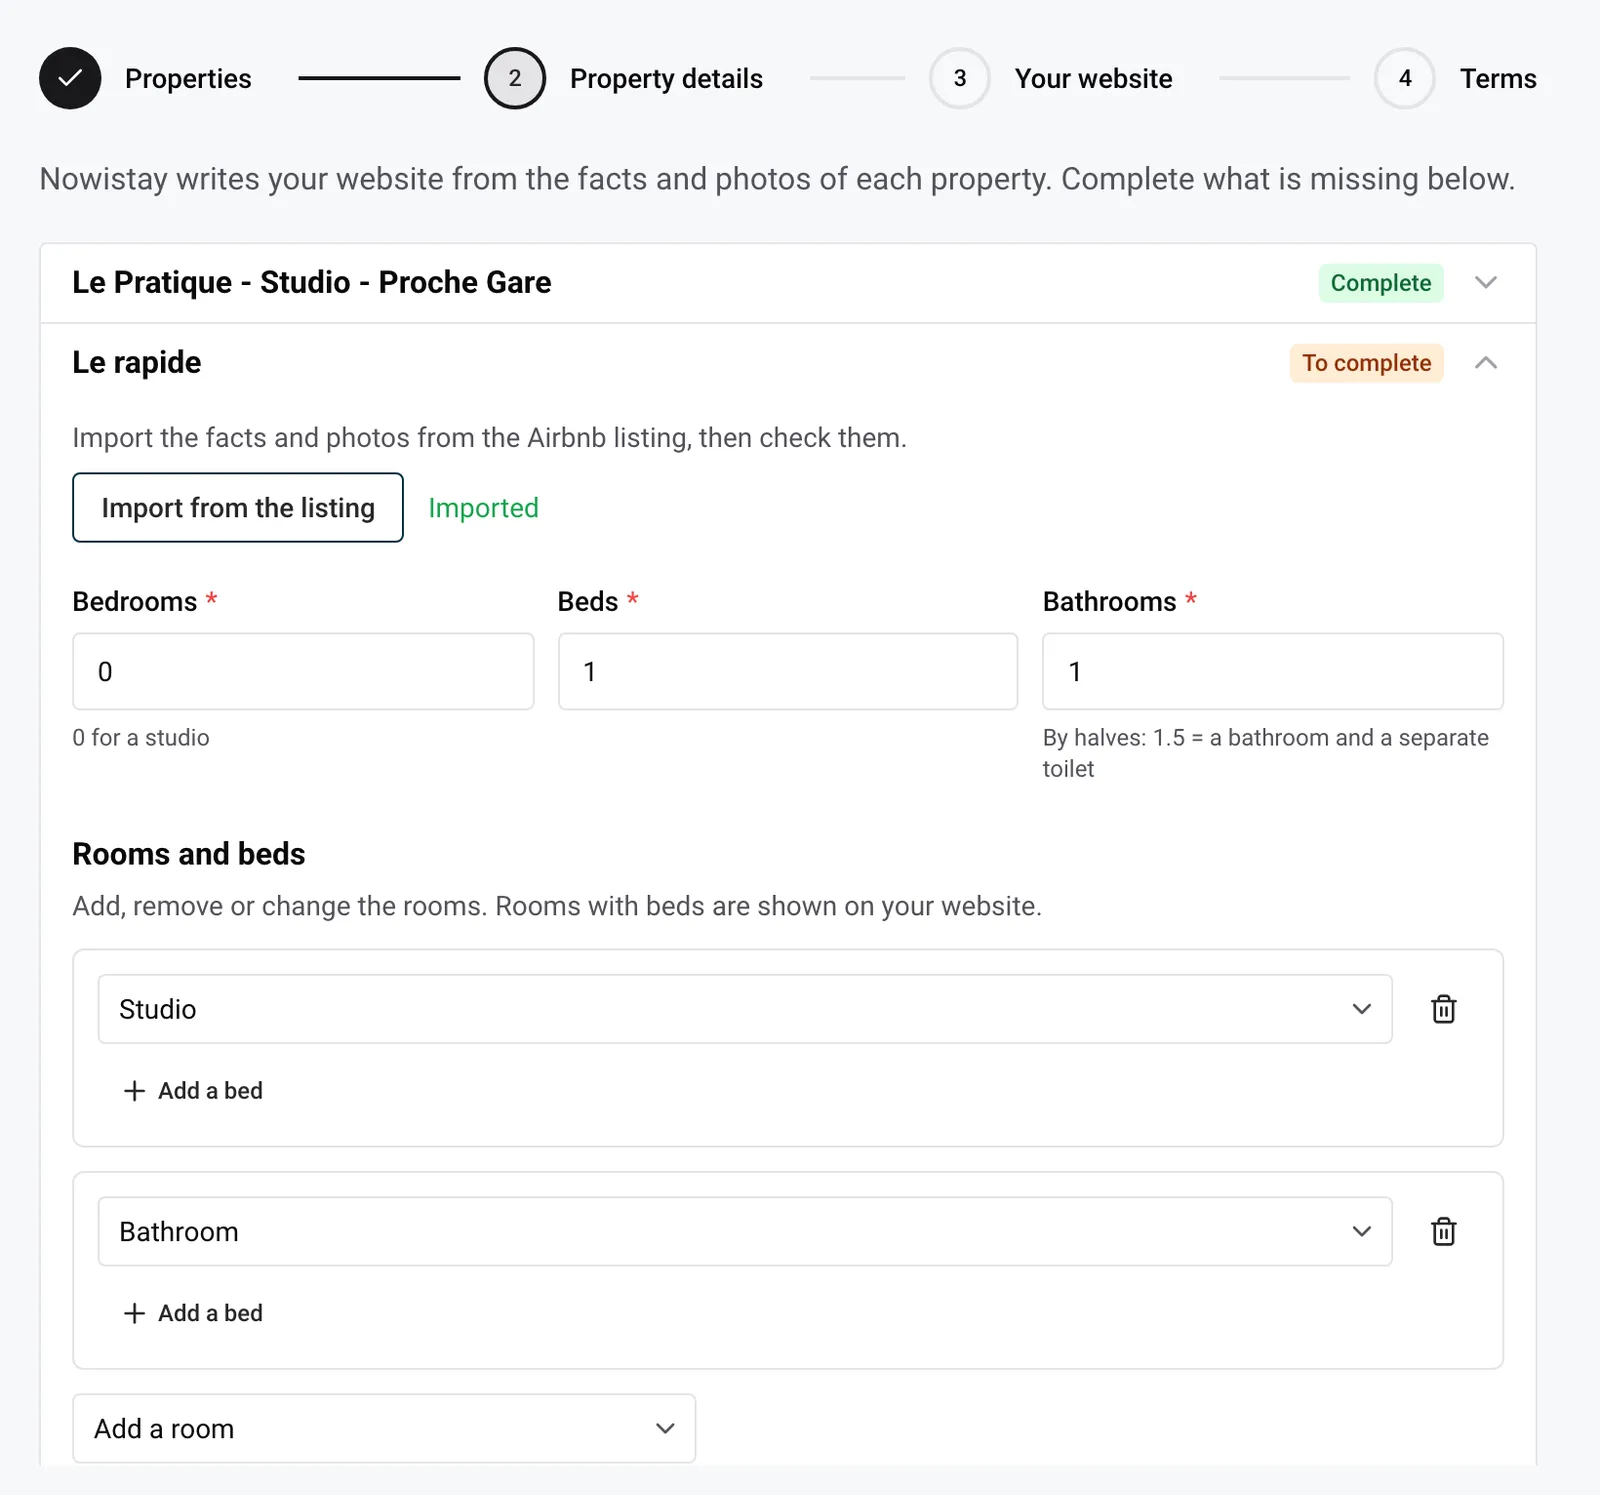
Task: Open the Bathroom room type dropdown
Action: click(745, 1231)
